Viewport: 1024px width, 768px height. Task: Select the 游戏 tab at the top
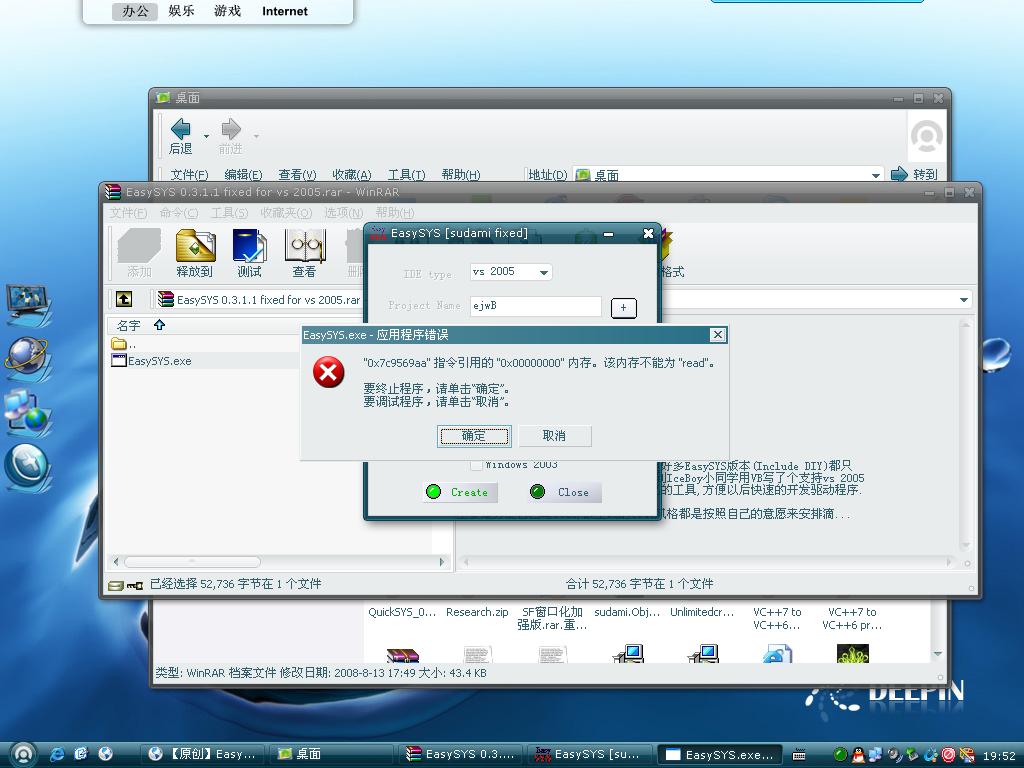pos(227,11)
